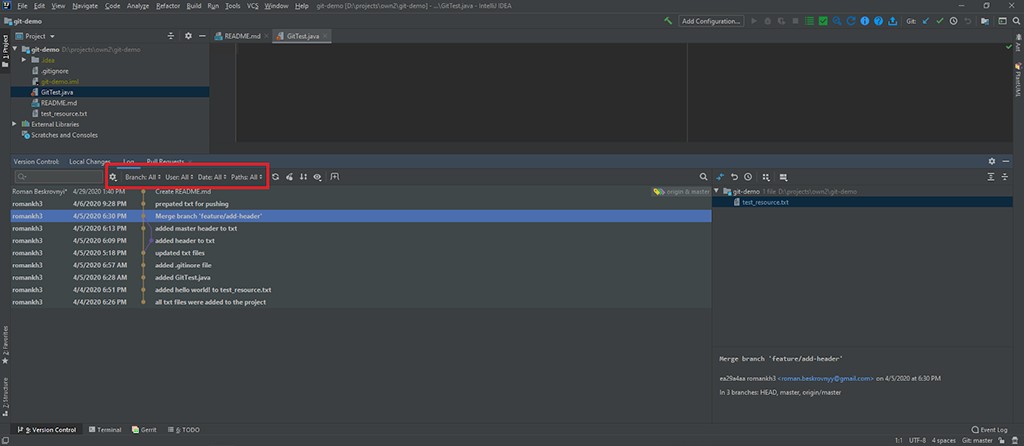Open the User: All filter dropdown
This screenshot has width=1024, height=446.
click(x=180, y=177)
